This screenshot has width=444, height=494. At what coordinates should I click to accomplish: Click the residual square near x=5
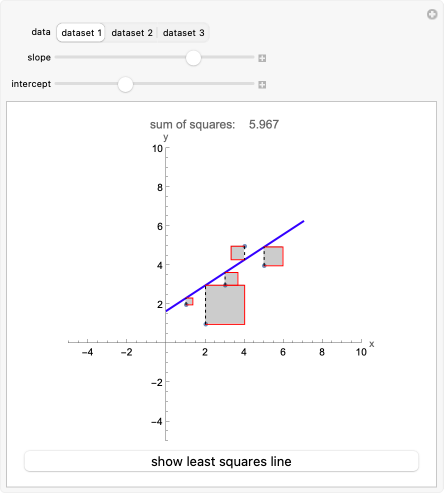(274, 256)
